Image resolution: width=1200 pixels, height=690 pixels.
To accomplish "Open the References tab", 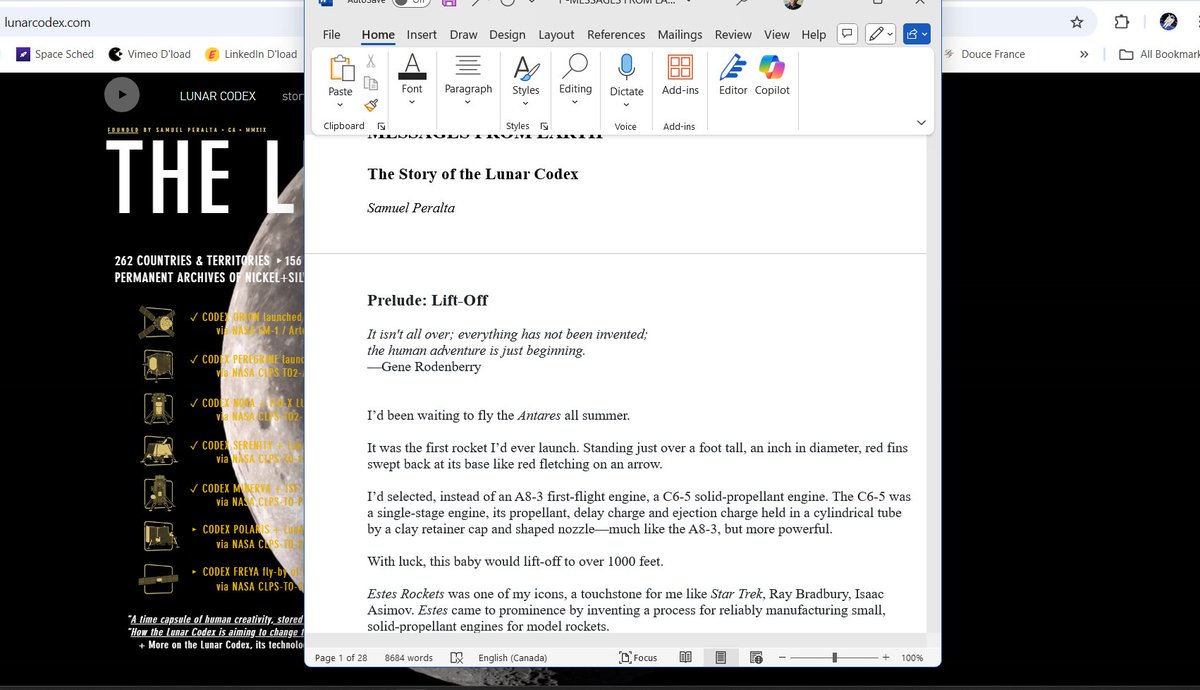I will (616, 33).
